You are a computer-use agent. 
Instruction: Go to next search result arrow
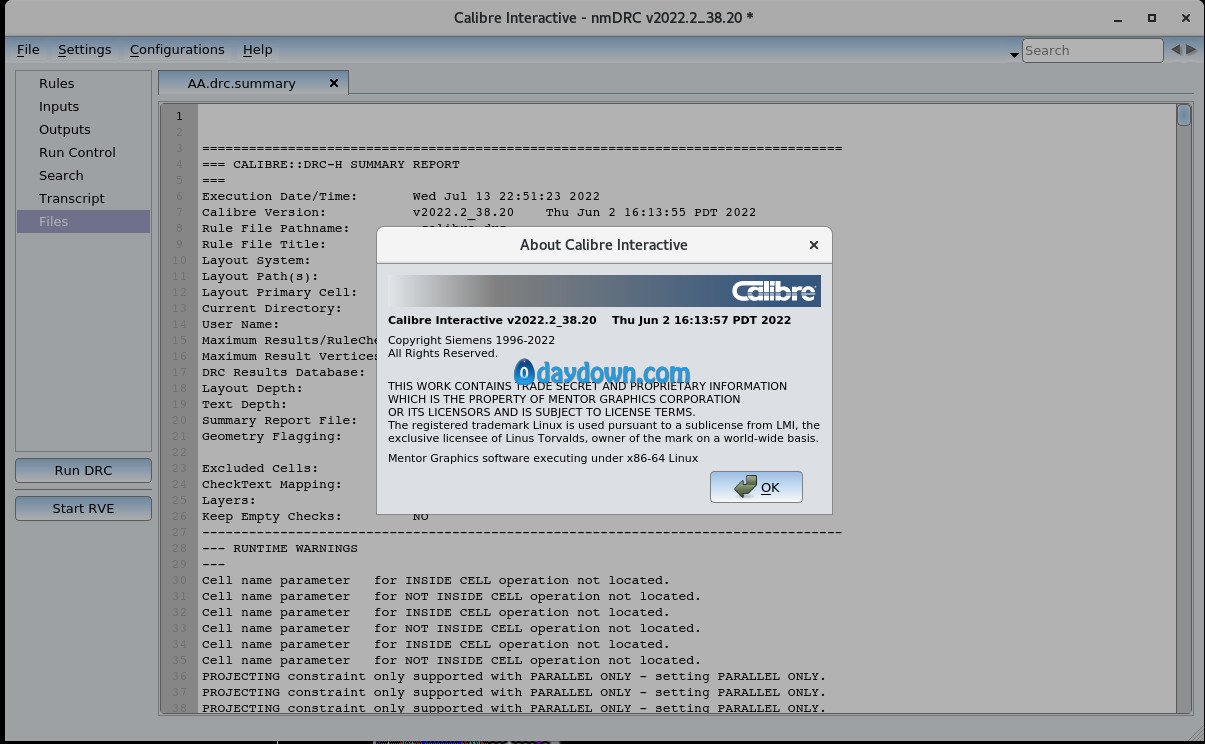tap(1191, 49)
